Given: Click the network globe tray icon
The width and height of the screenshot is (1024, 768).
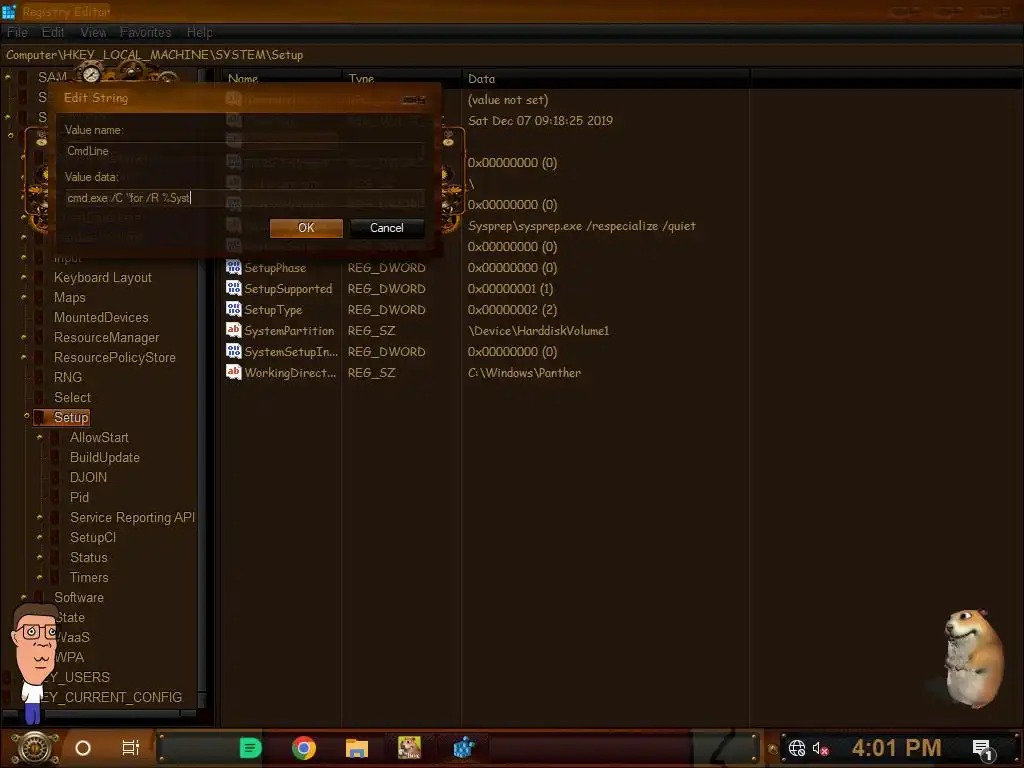Looking at the screenshot, I should point(797,748).
